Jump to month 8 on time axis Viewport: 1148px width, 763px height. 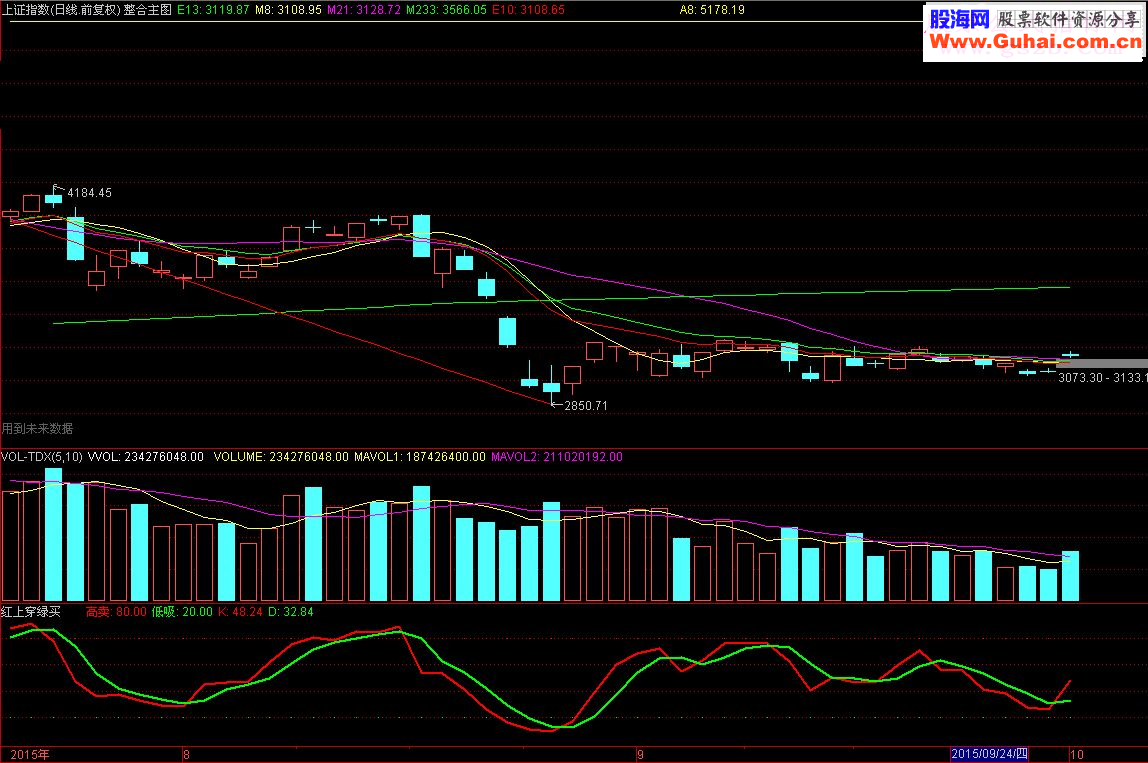click(186, 754)
